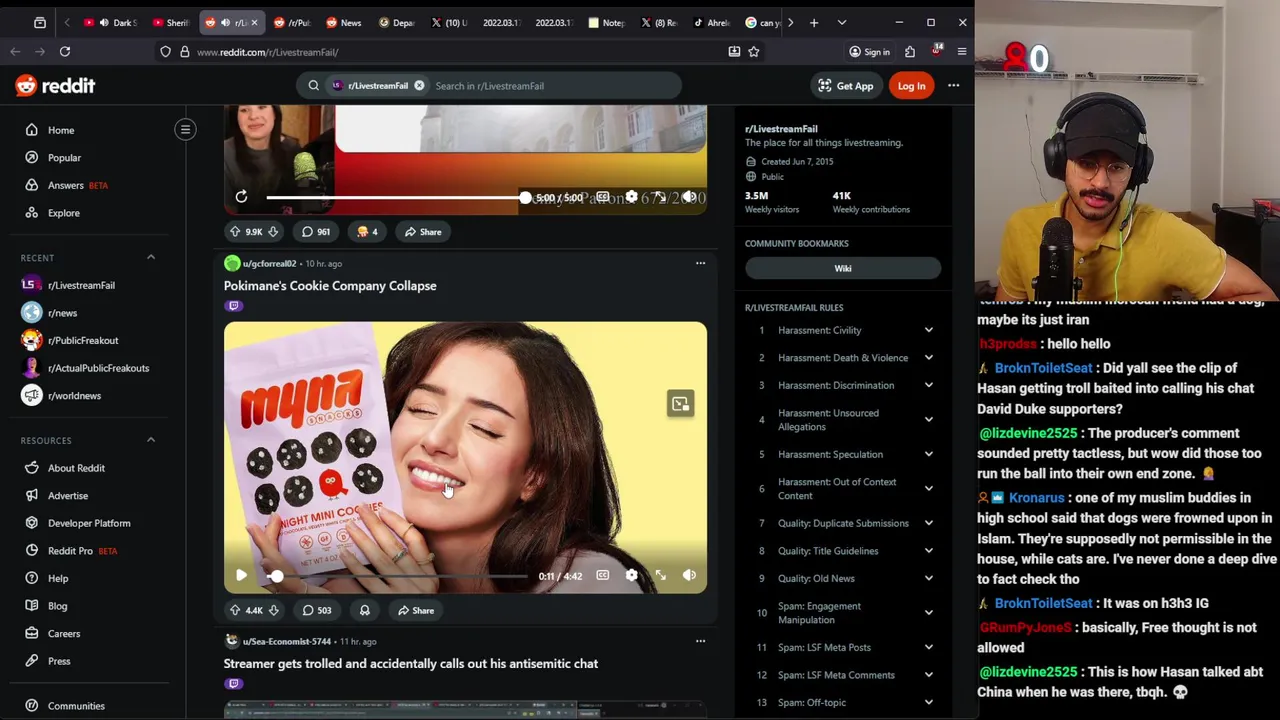Open a new browser tab with plus
1280x720 pixels.
[x=814, y=22]
